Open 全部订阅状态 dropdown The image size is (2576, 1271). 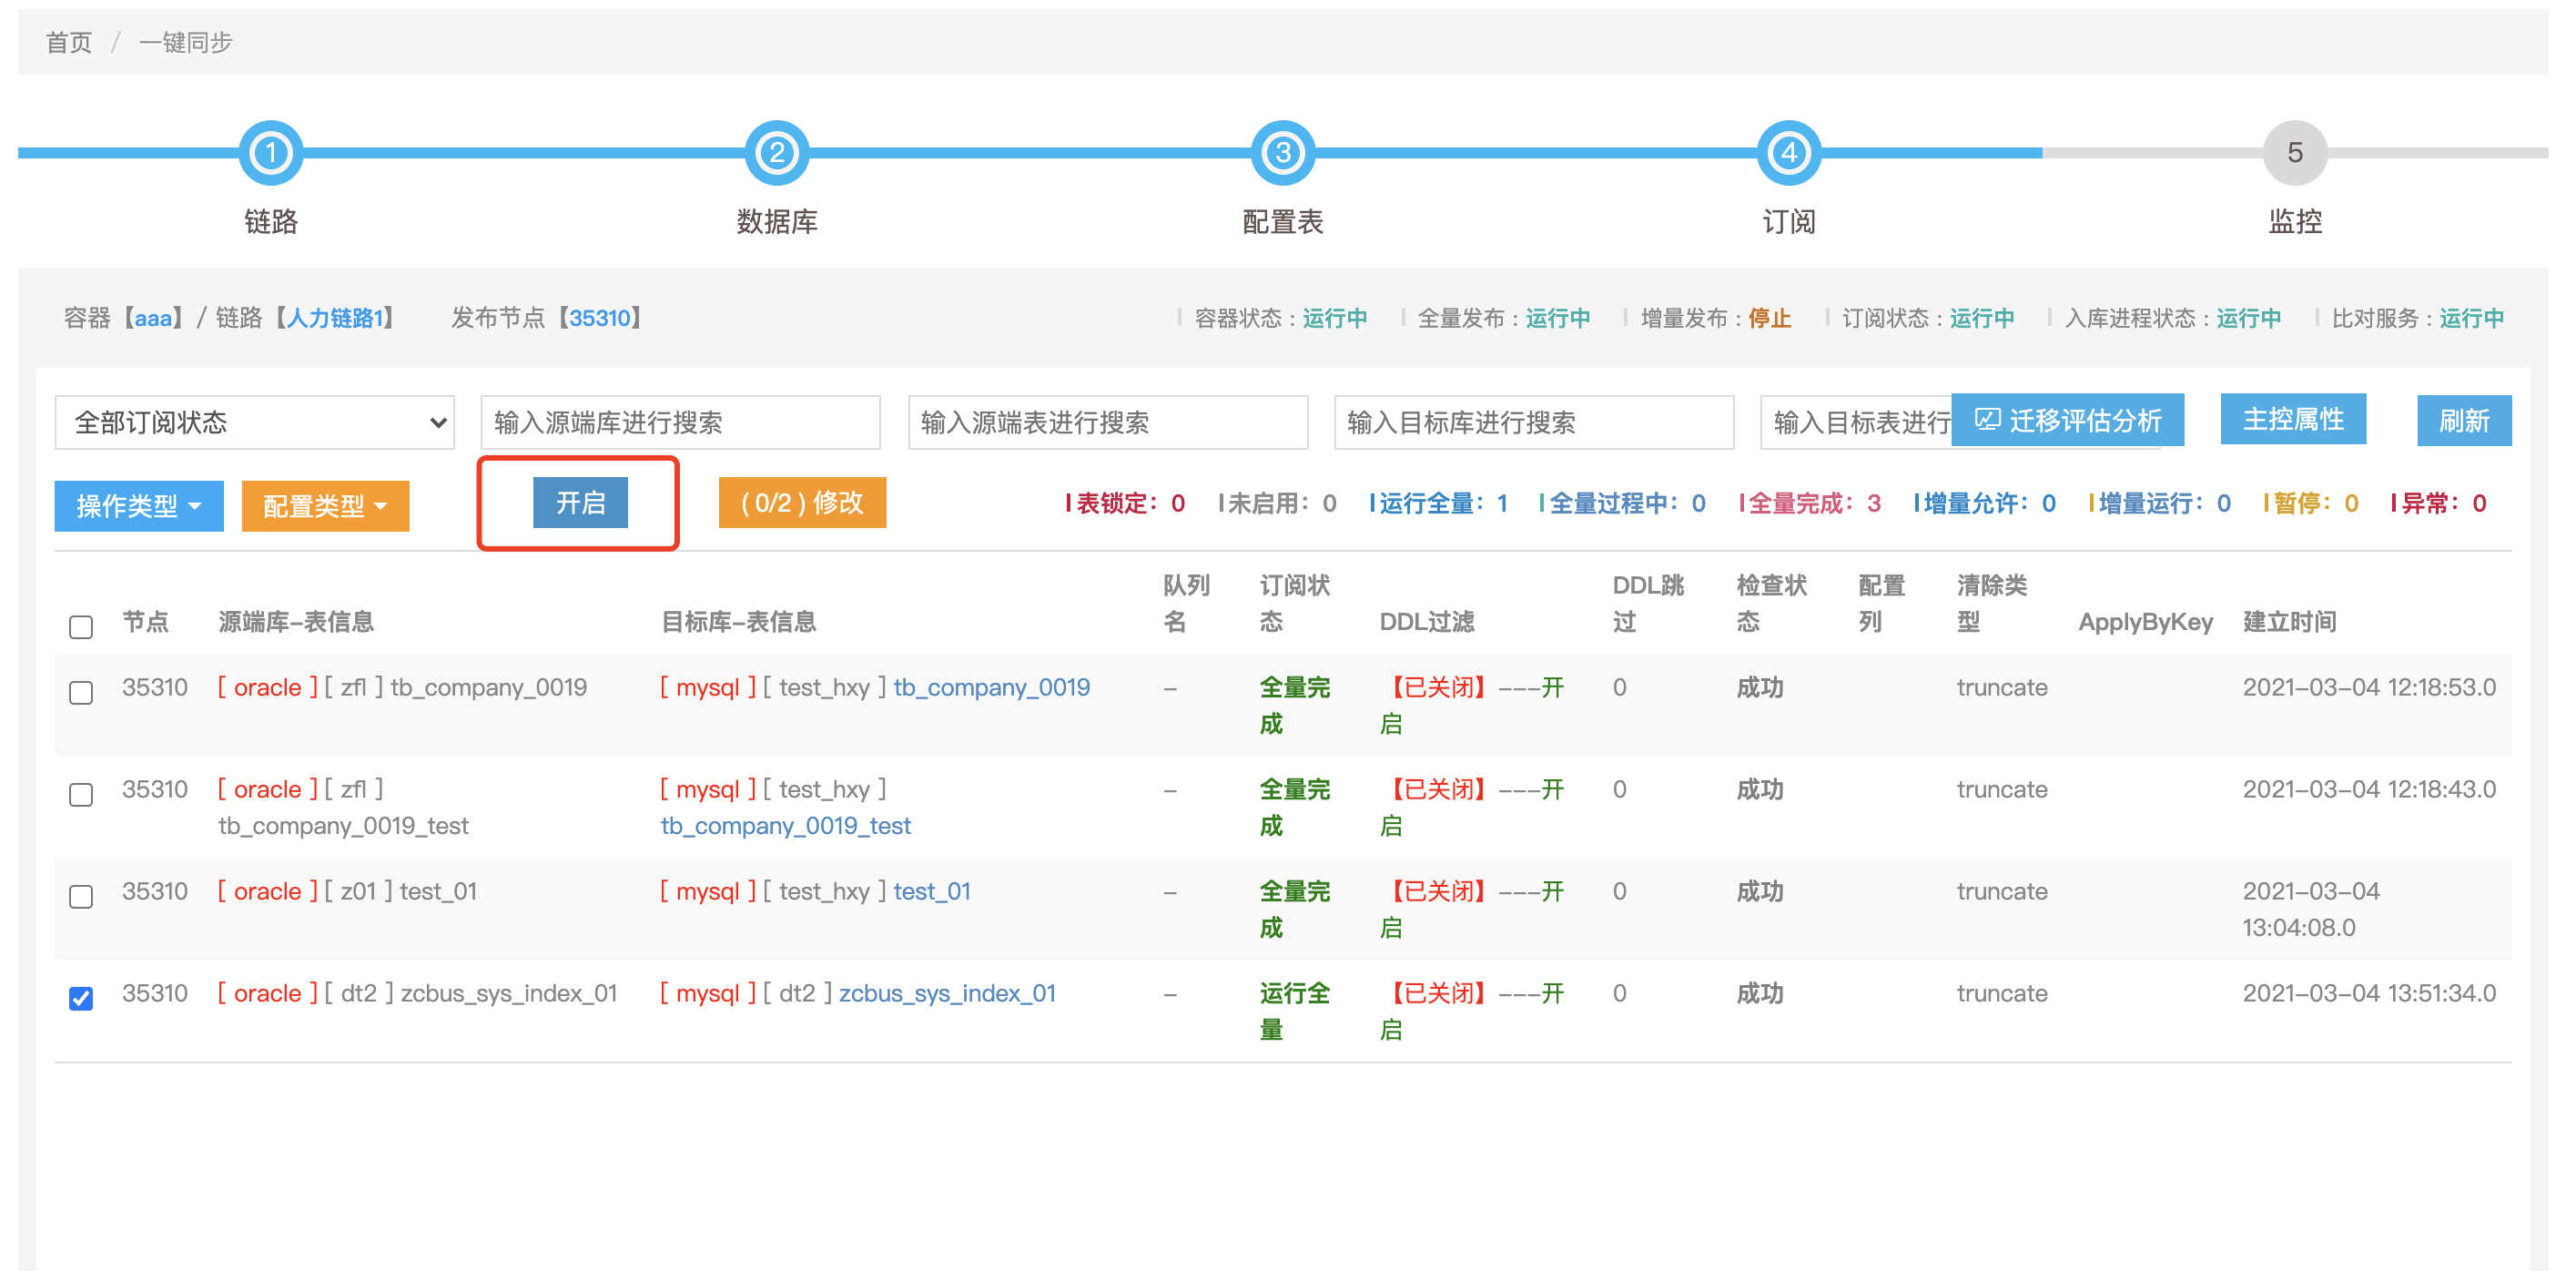255,422
